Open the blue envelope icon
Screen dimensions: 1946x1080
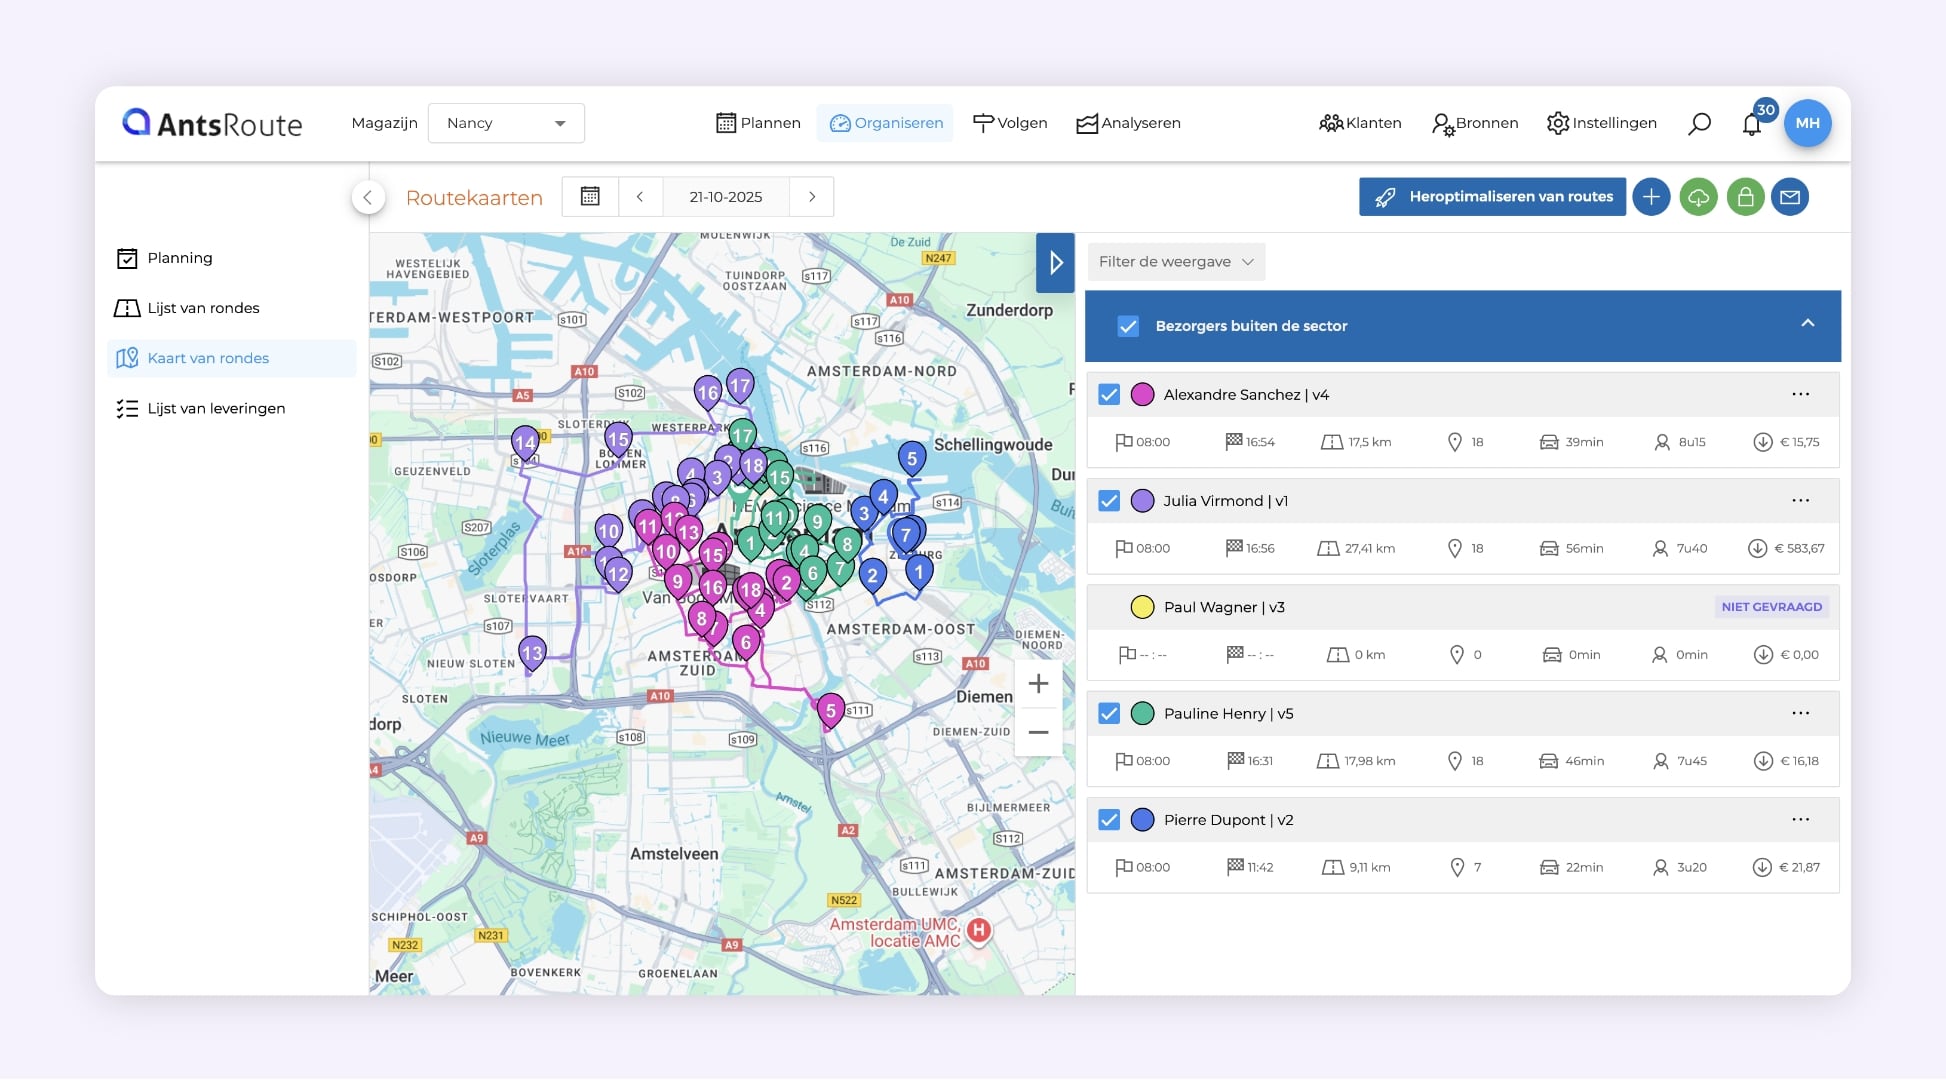(1791, 197)
